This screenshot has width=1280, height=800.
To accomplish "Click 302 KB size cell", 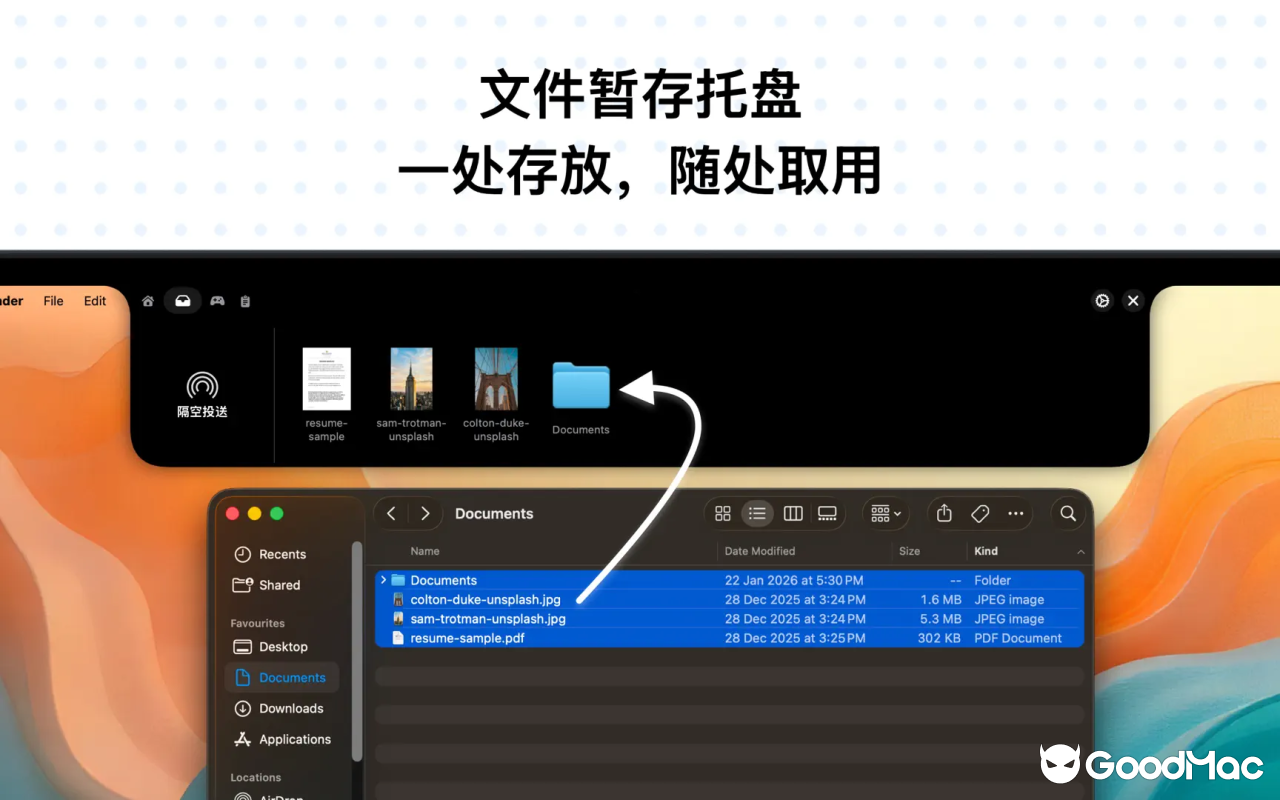I will (939, 638).
